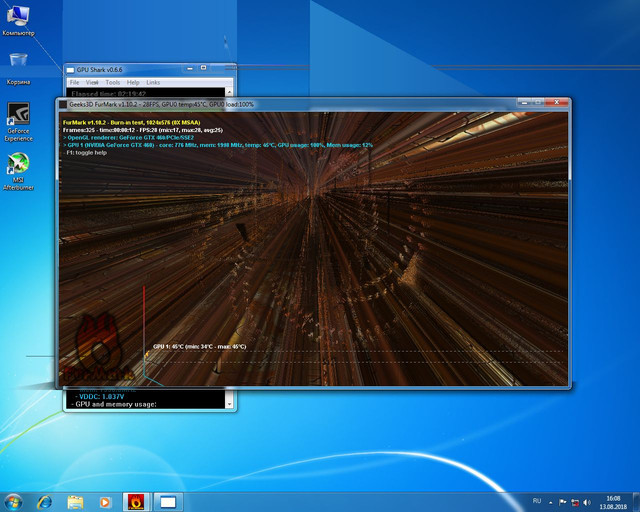Select the MSI Afterburner desktop shortcut
The image size is (640, 512).
(18, 171)
